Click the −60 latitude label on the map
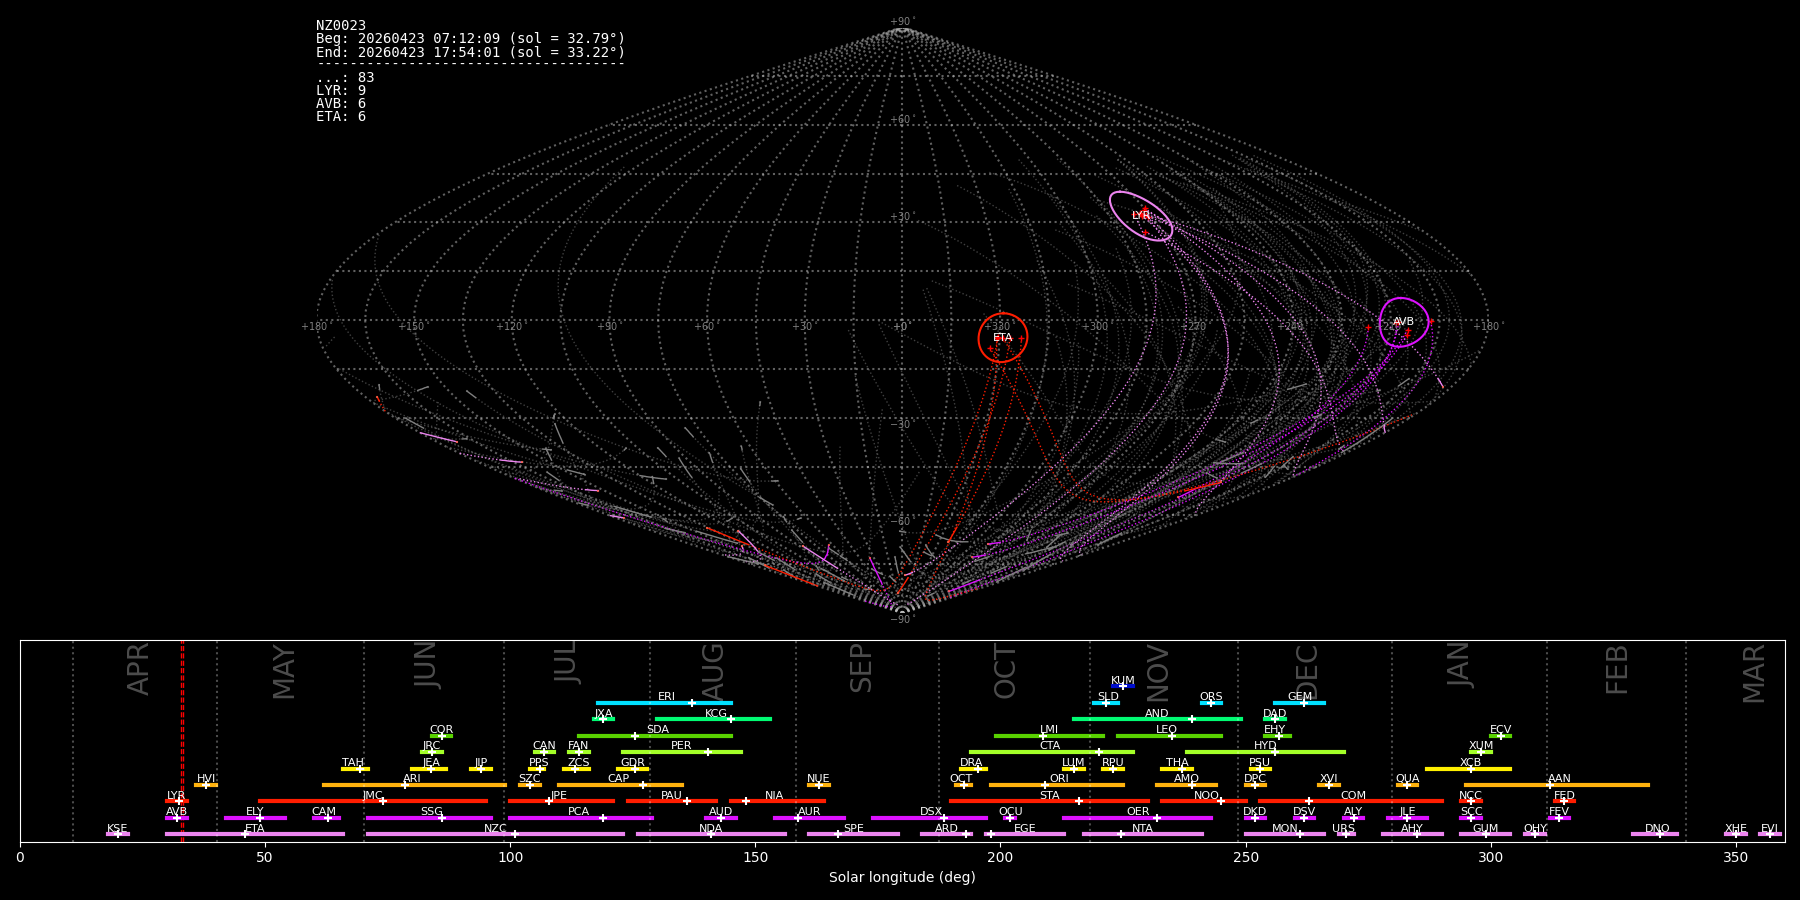Screen dimensions: 1800x900 pyautogui.click(x=901, y=522)
